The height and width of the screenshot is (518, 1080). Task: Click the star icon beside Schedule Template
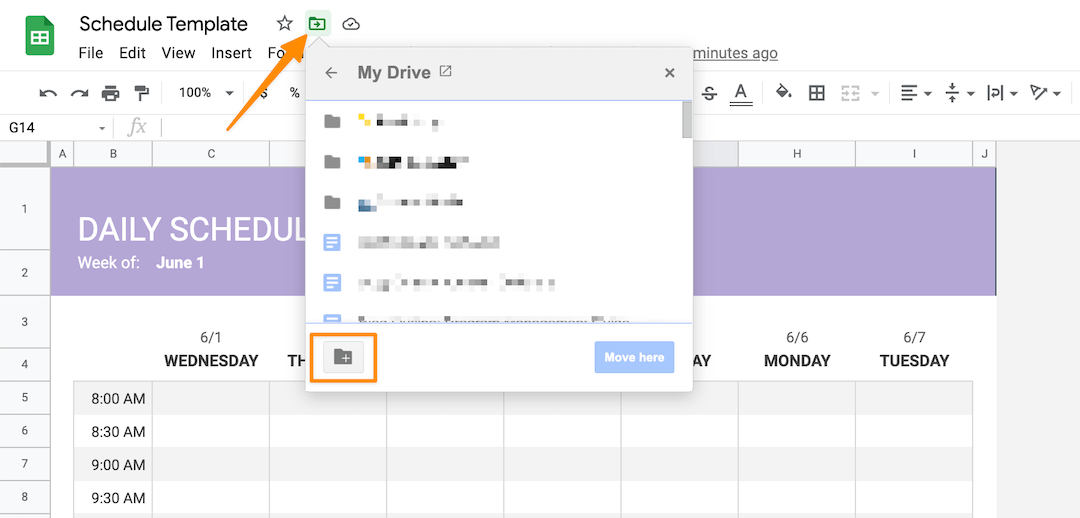[285, 24]
